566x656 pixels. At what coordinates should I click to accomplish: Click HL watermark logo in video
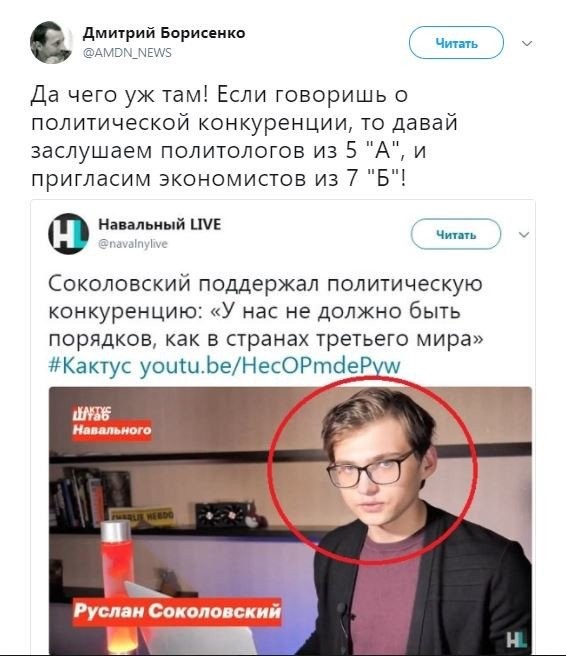point(516,640)
